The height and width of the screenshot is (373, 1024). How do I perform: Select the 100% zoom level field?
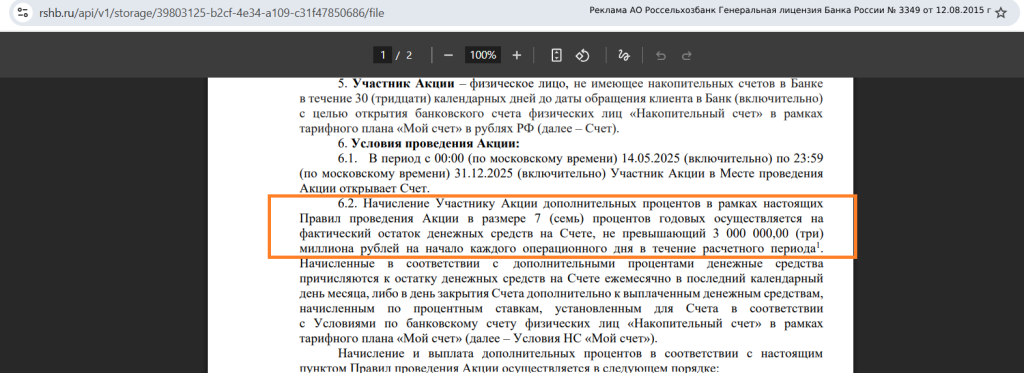coord(483,56)
